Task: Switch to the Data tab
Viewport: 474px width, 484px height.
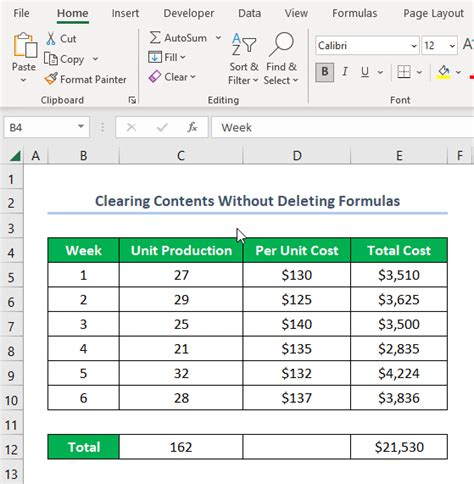Action: (x=249, y=13)
